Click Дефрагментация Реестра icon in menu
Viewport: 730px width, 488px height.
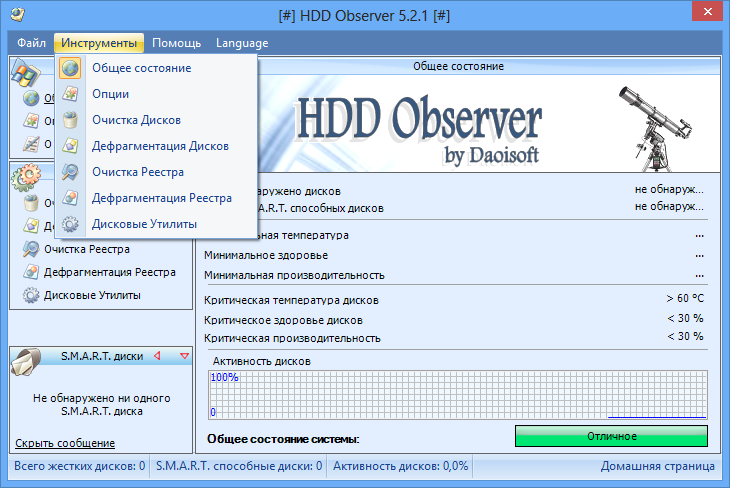click(70, 198)
